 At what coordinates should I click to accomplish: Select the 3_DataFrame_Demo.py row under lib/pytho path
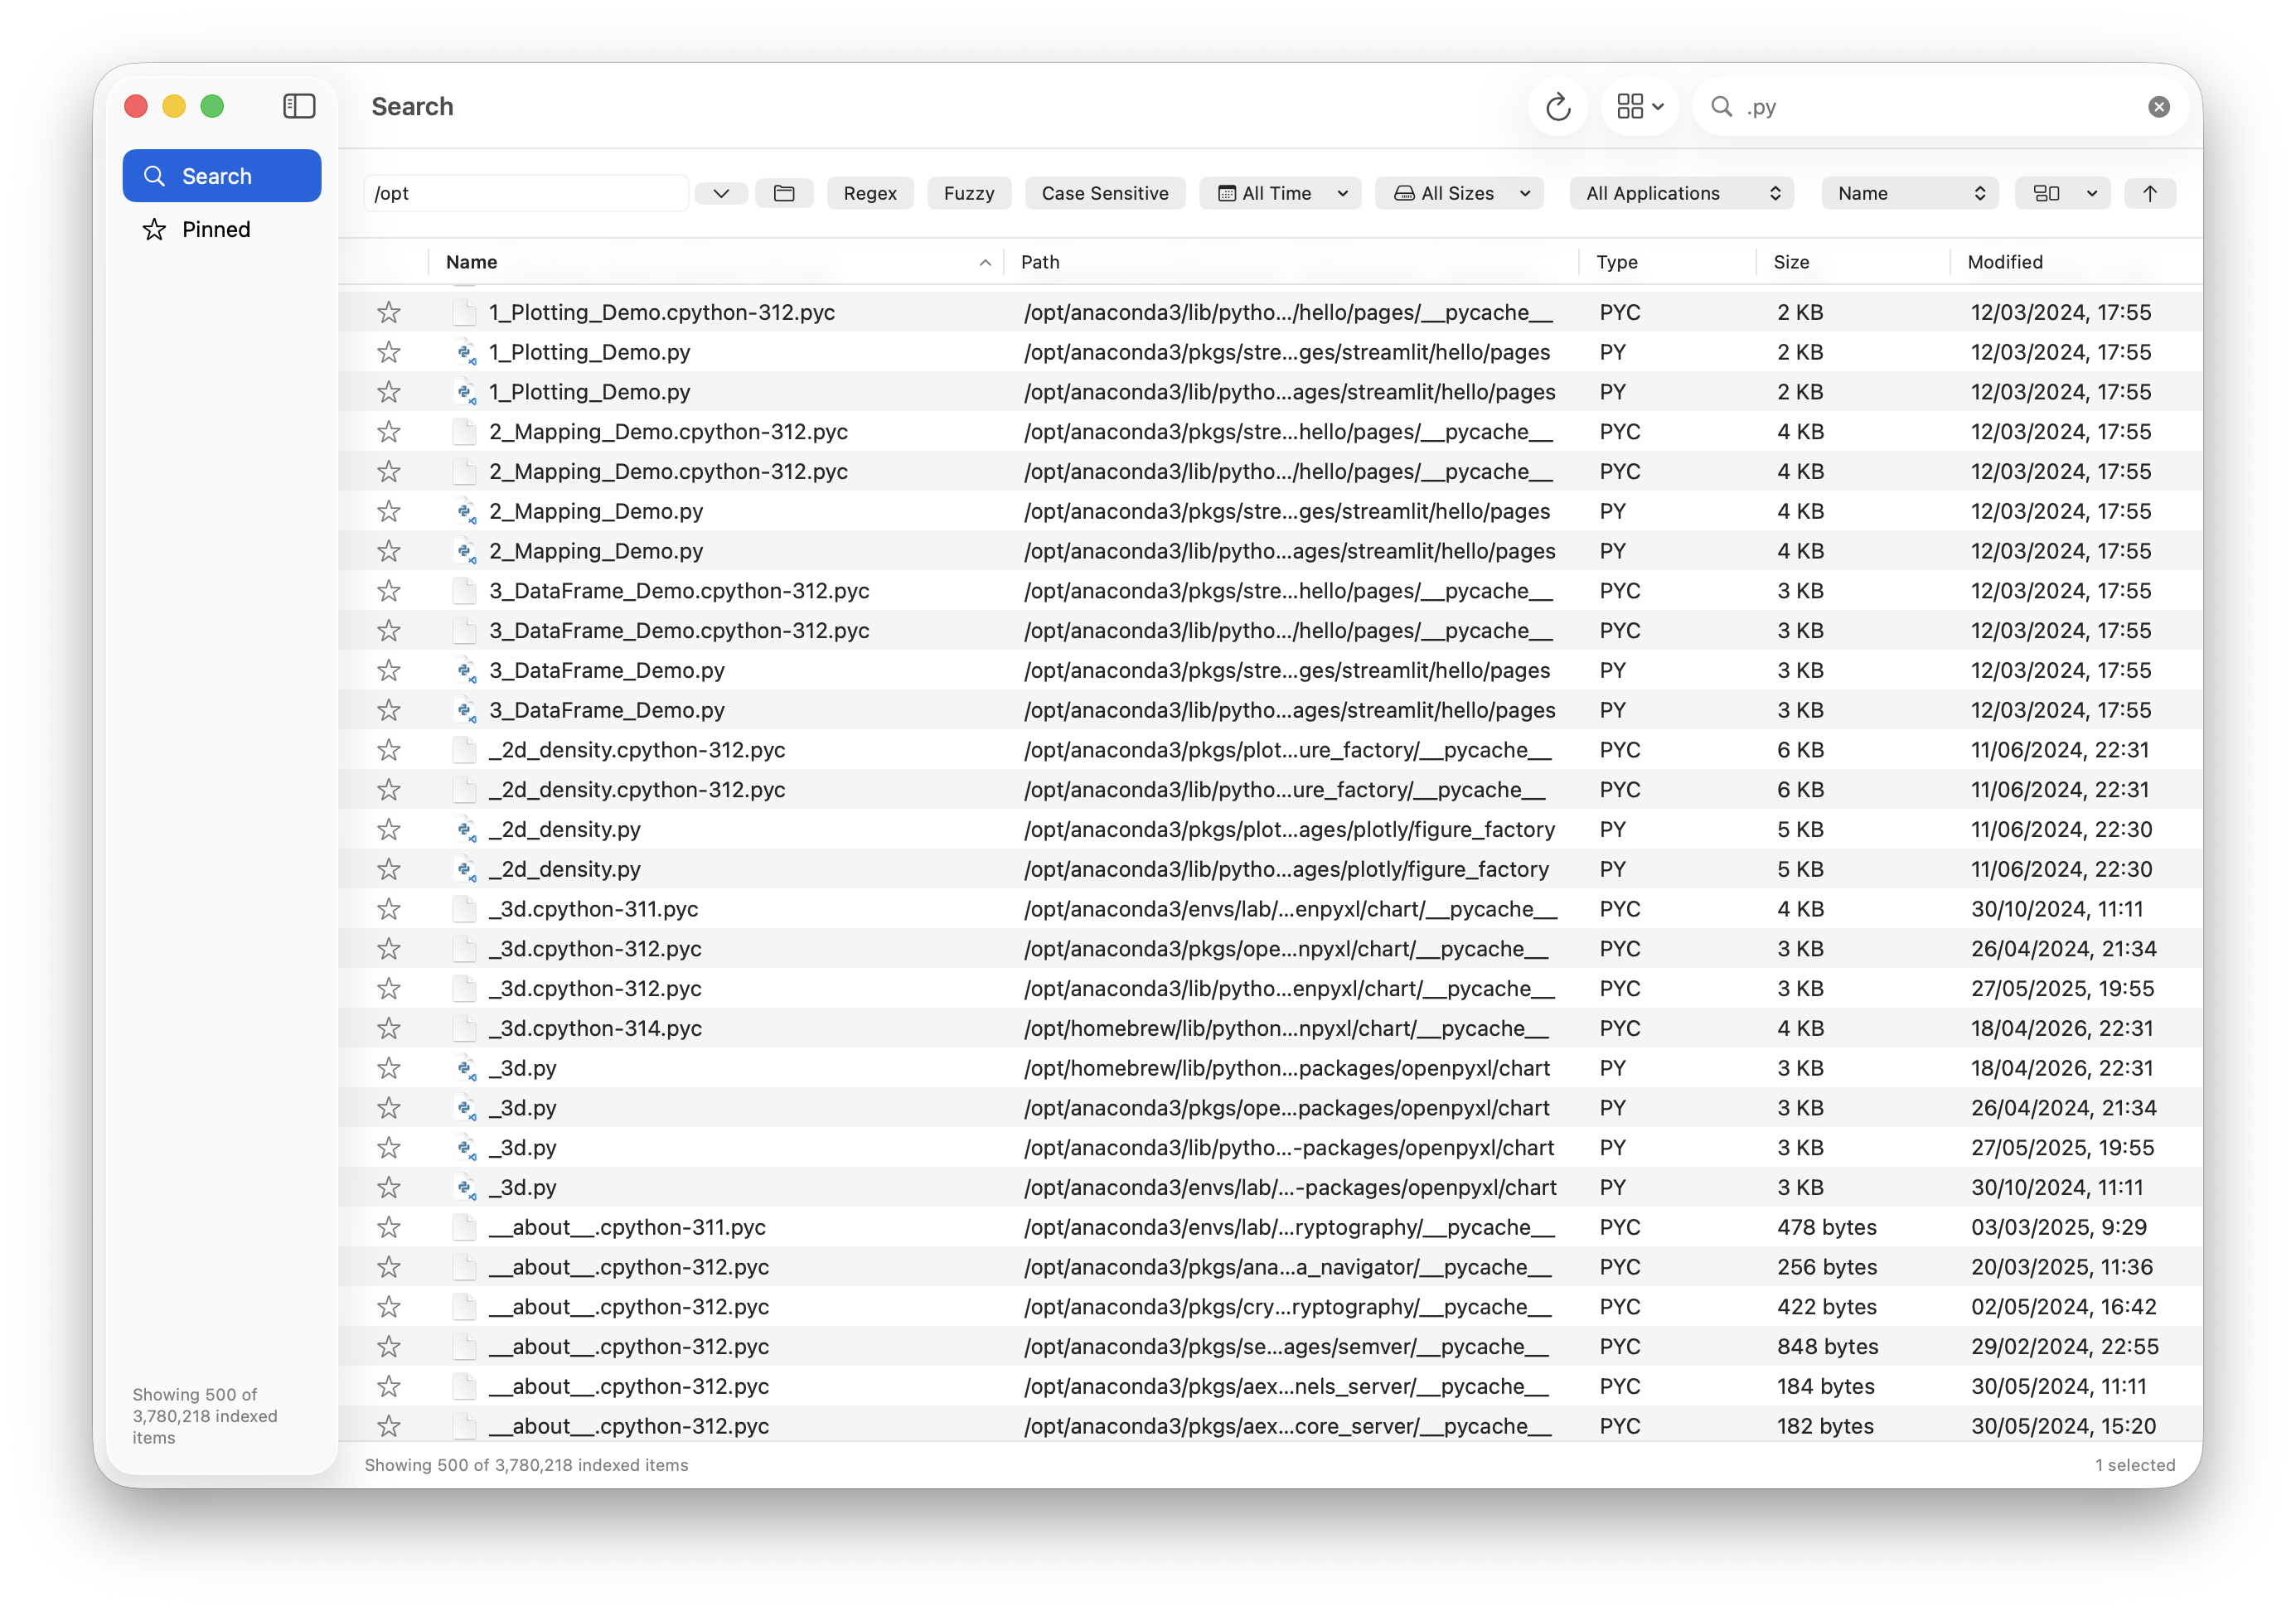(1270, 710)
